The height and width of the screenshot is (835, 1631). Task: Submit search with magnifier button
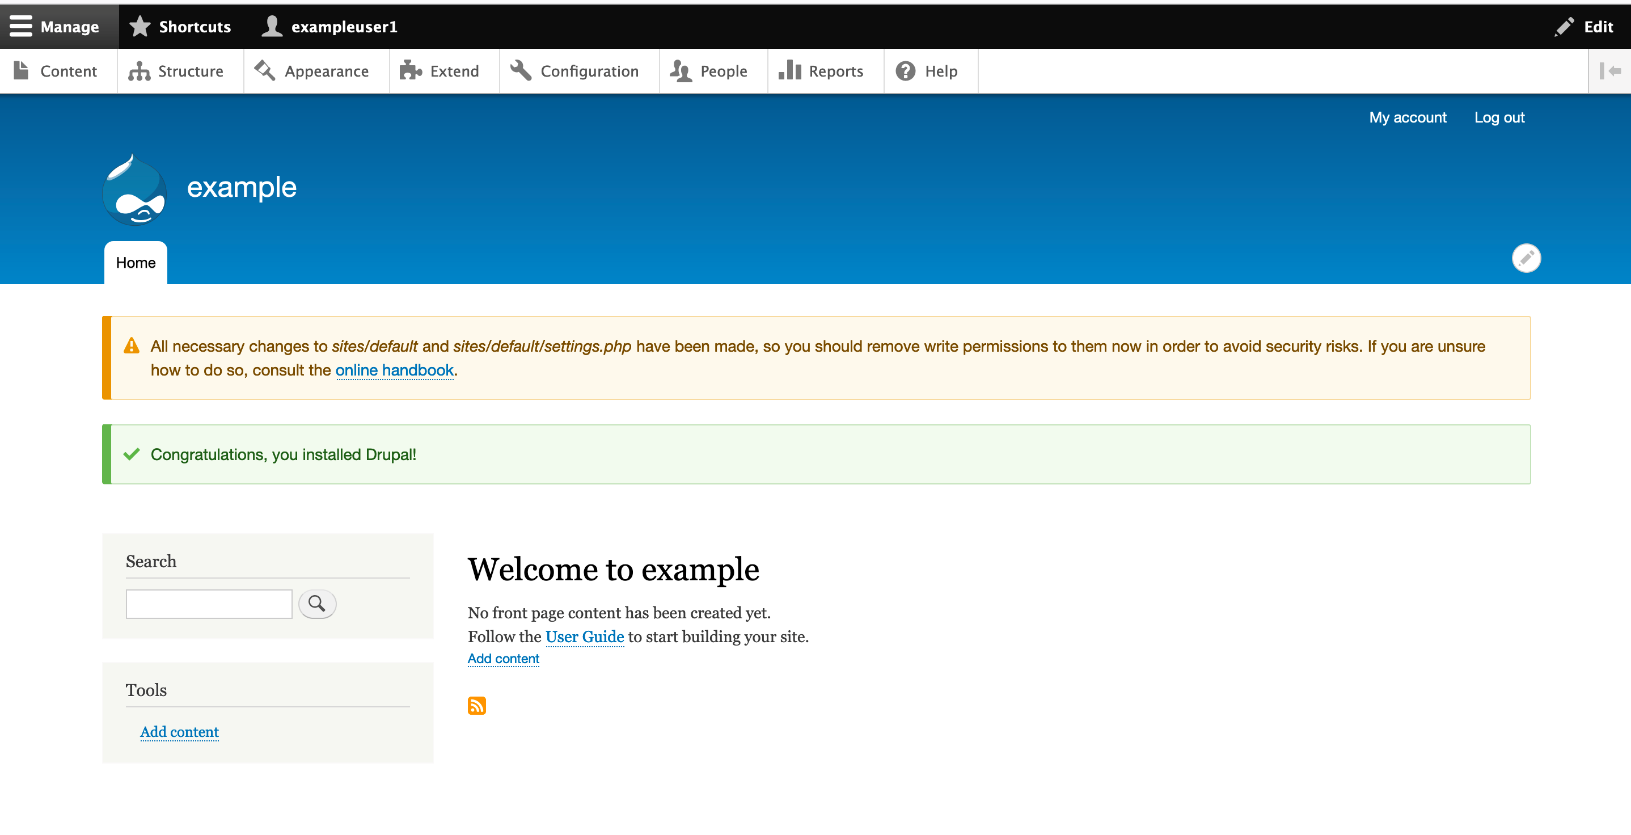point(317,604)
